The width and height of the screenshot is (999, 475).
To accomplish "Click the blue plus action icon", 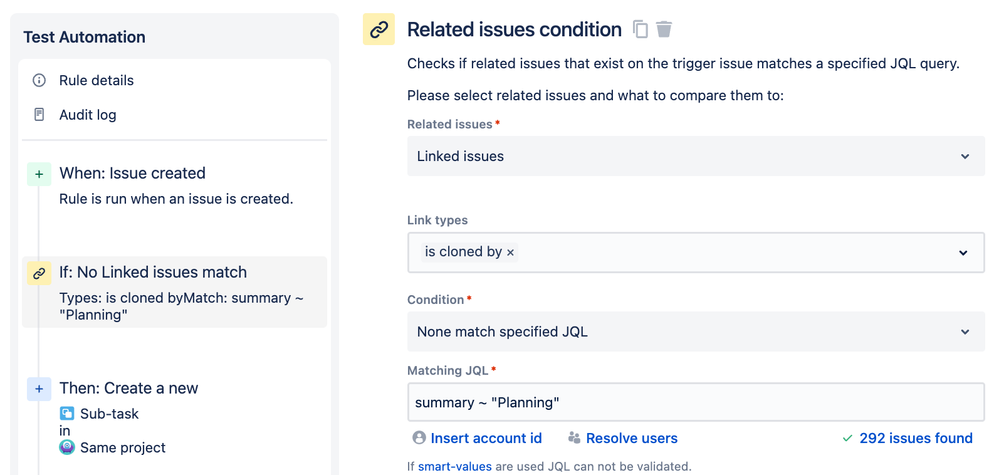I will 39,389.
